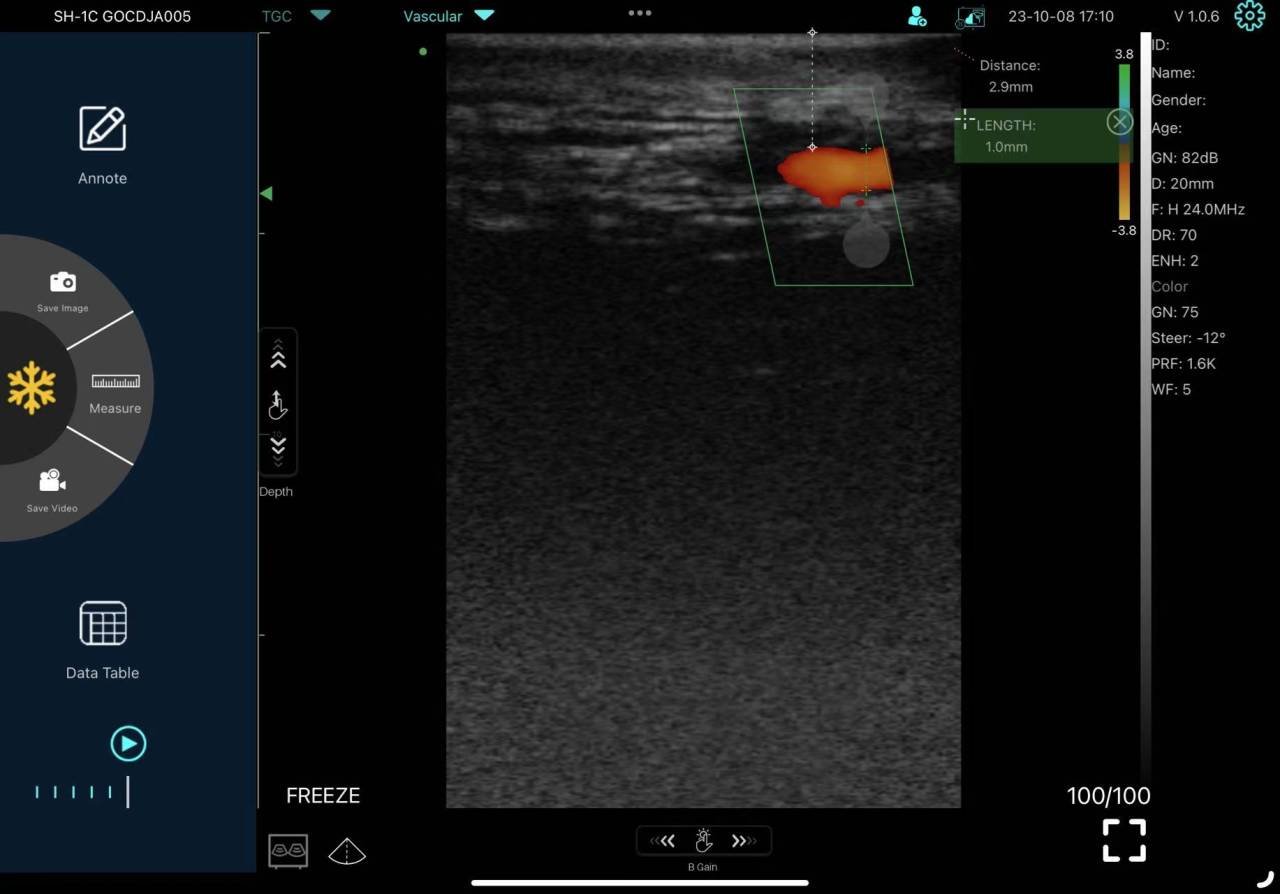Image resolution: width=1280 pixels, height=894 pixels.
Task: Click the Save Video camcorder icon
Action: click(x=52, y=481)
